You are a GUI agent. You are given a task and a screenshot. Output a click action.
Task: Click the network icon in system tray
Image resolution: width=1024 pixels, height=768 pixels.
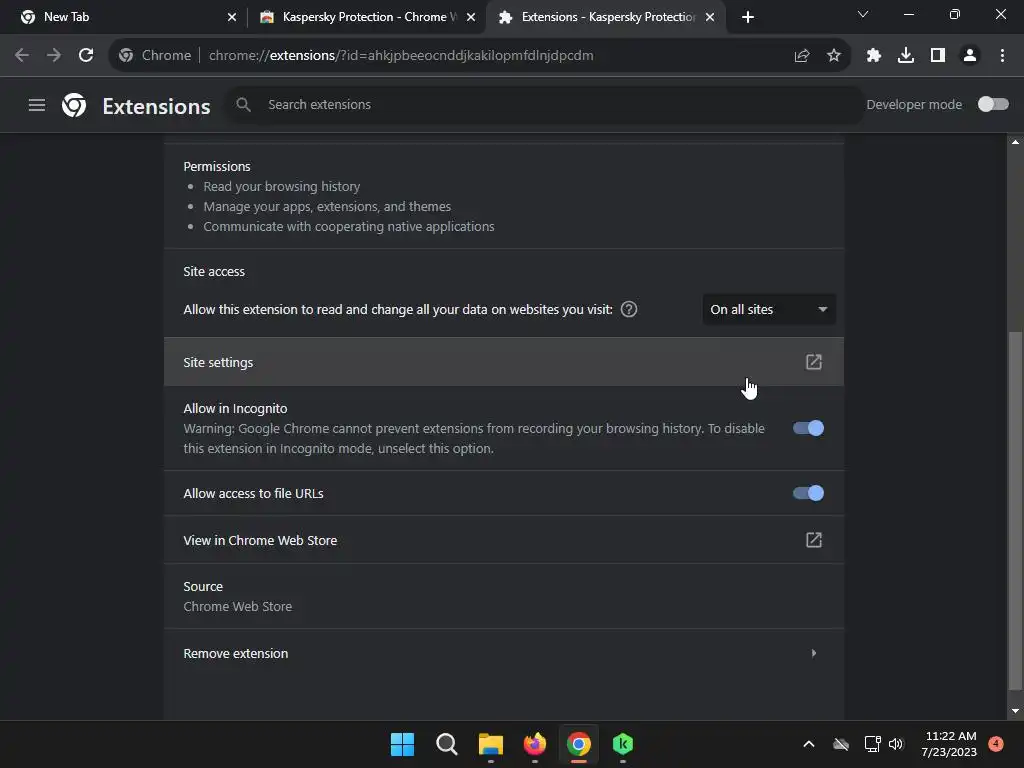pyautogui.click(x=872, y=744)
